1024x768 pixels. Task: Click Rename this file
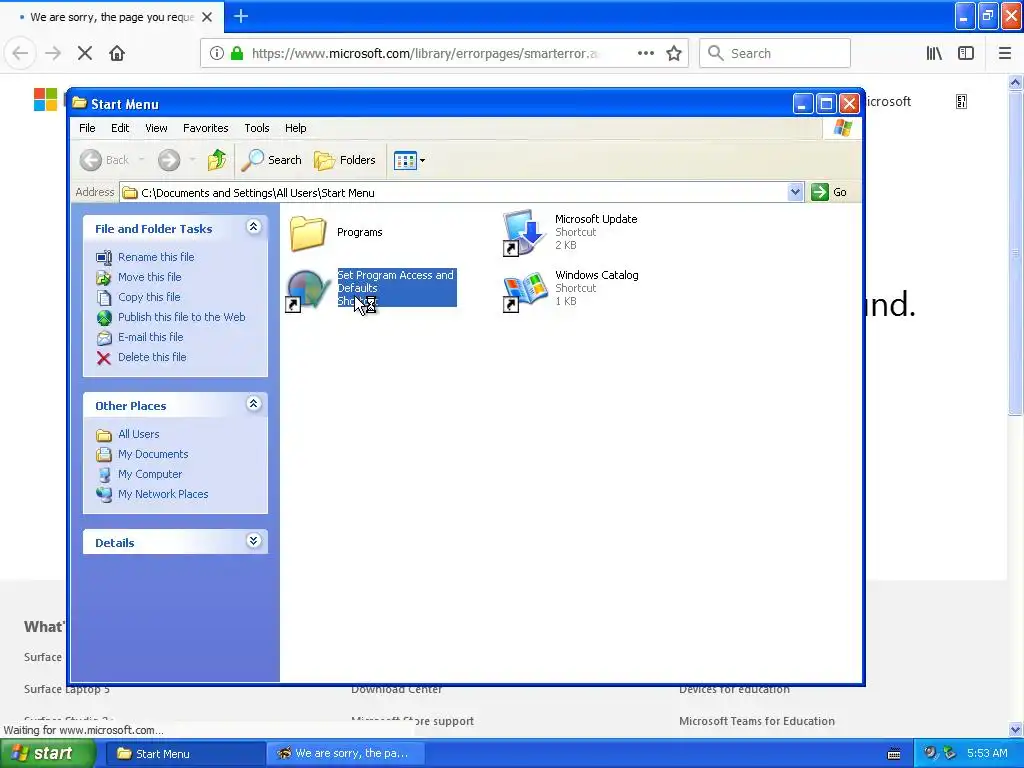coord(145,257)
